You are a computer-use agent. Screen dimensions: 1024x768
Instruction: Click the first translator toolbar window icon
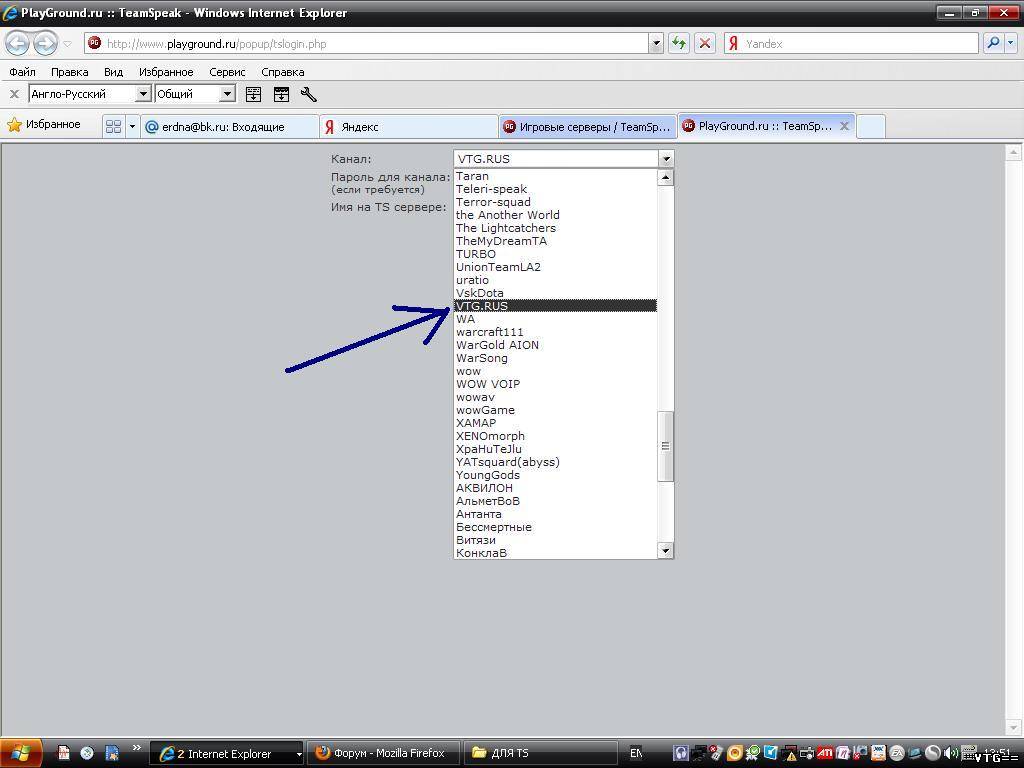pos(253,94)
